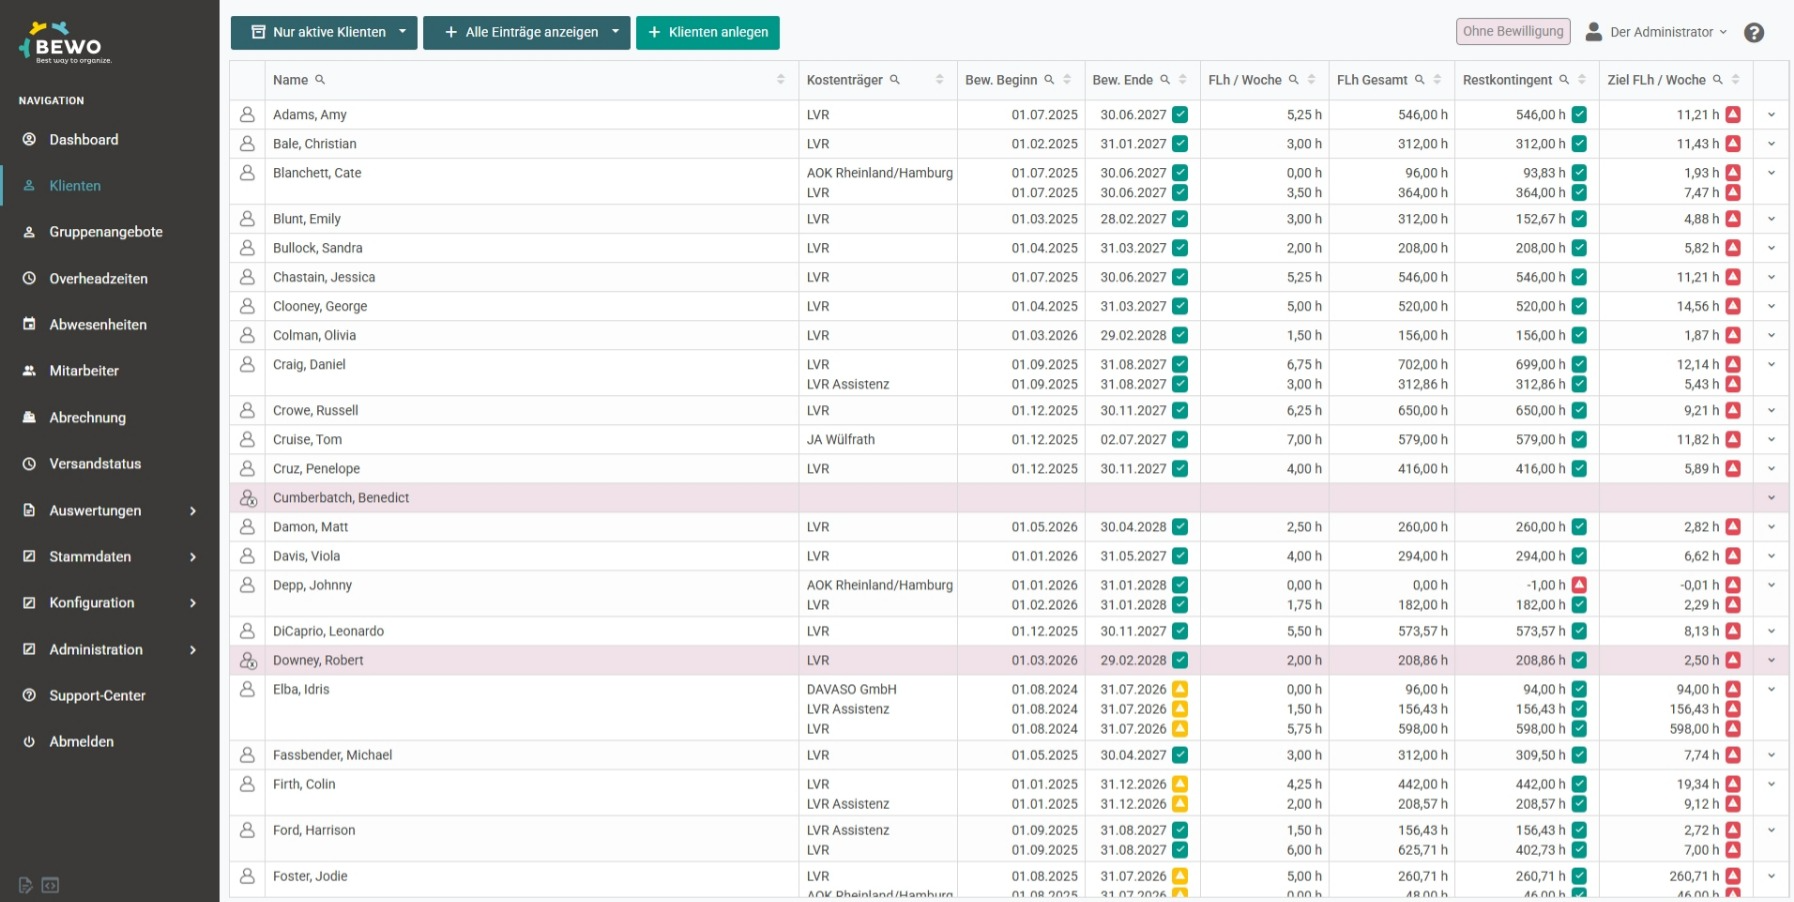Sort by Kostenträger column
This screenshot has width=1794, height=902.
coord(940,80)
